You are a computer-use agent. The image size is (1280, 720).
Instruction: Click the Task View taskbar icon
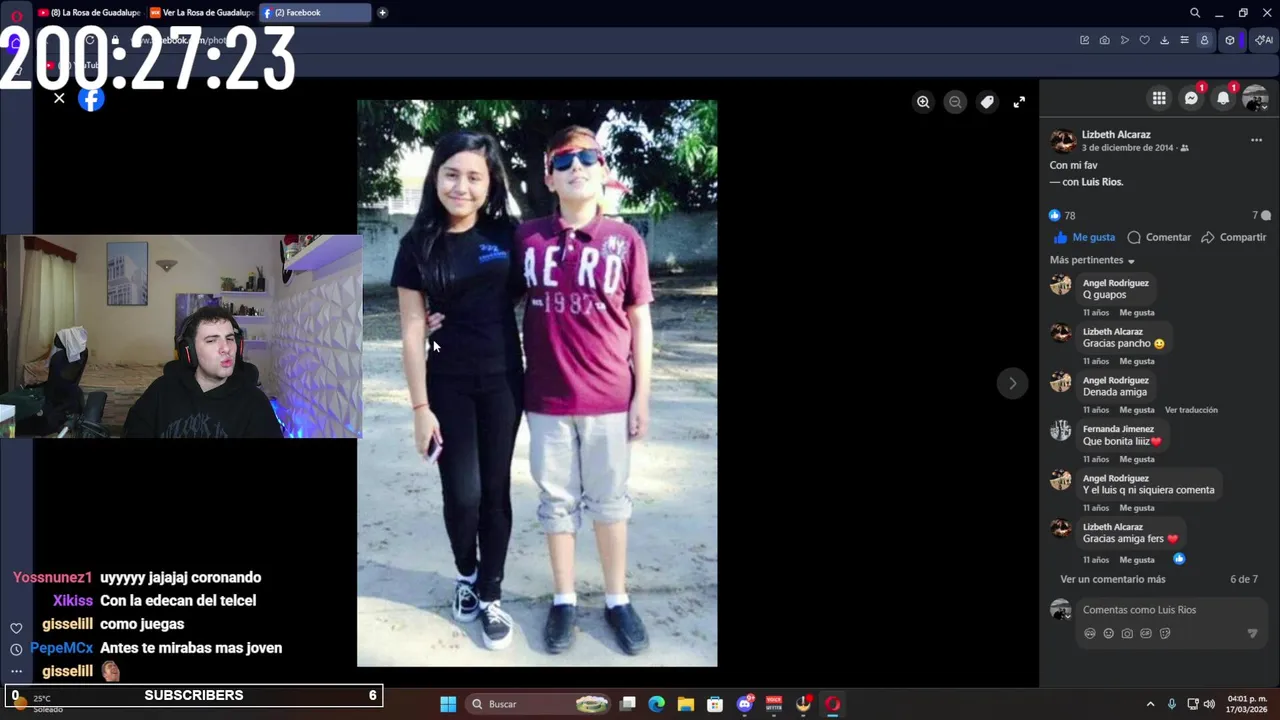click(628, 704)
